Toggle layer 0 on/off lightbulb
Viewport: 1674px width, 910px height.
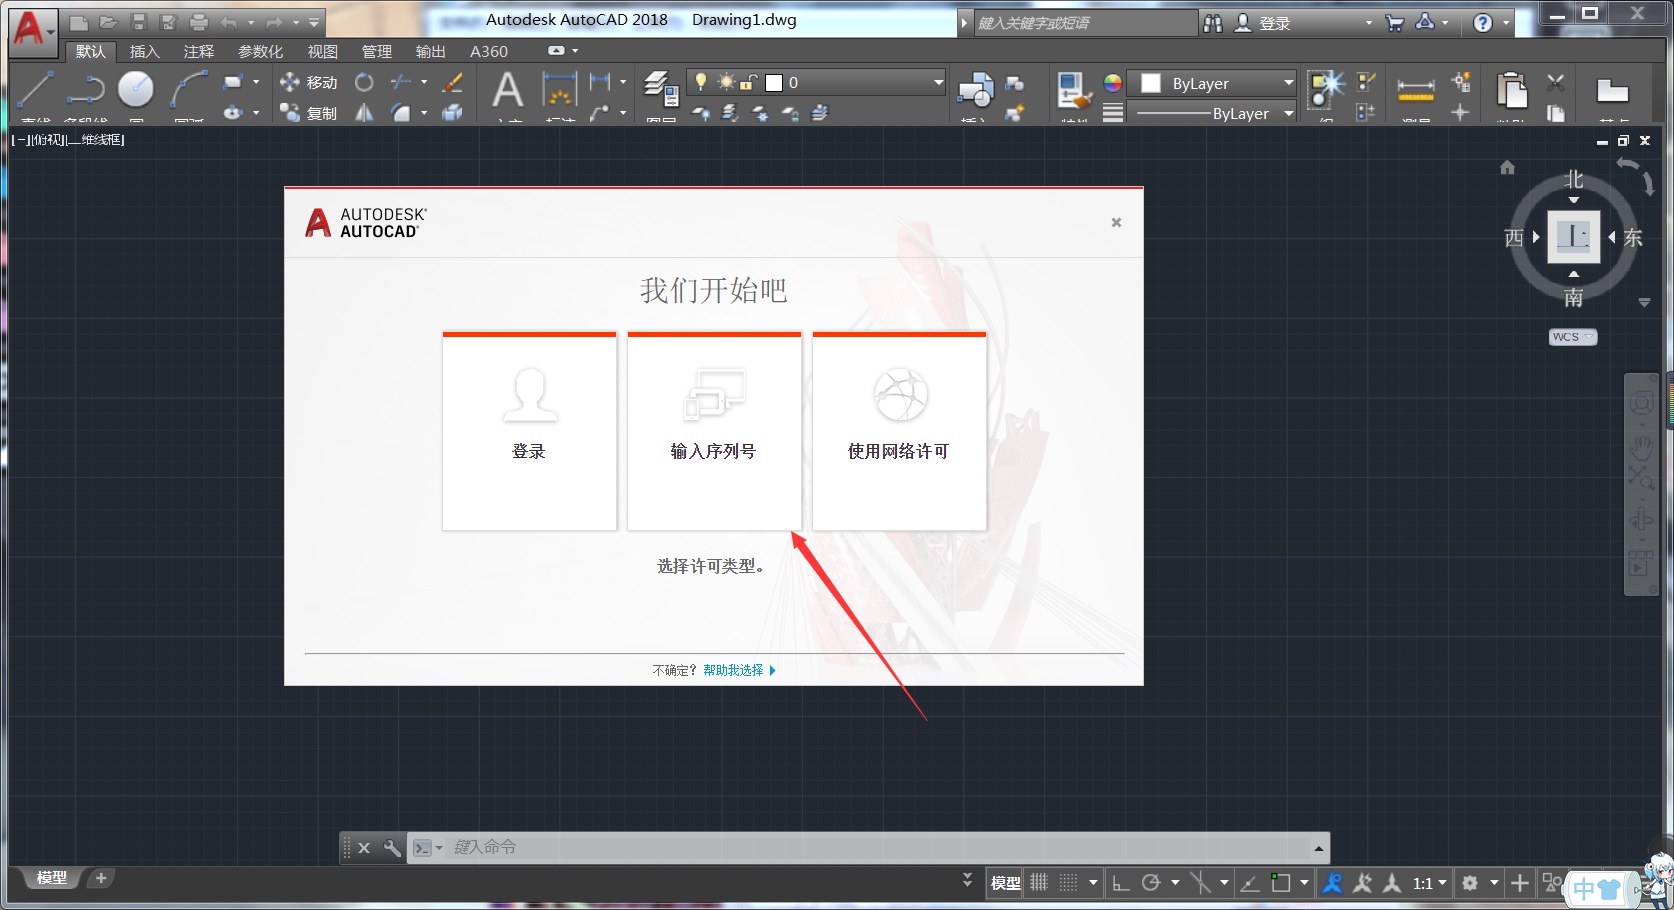pyautogui.click(x=701, y=82)
